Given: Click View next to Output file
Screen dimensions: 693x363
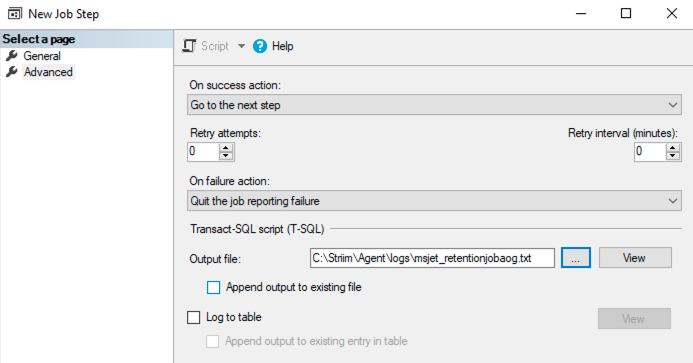Looking at the screenshot, I should point(635,258).
